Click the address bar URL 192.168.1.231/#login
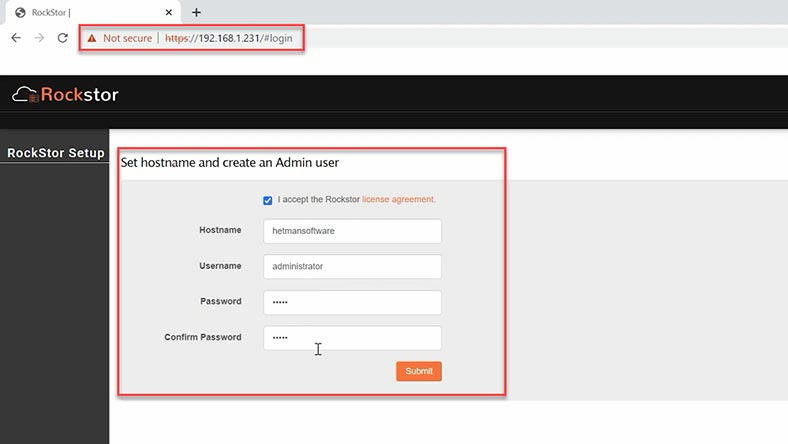Viewport: 788px width, 444px height. point(228,38)
